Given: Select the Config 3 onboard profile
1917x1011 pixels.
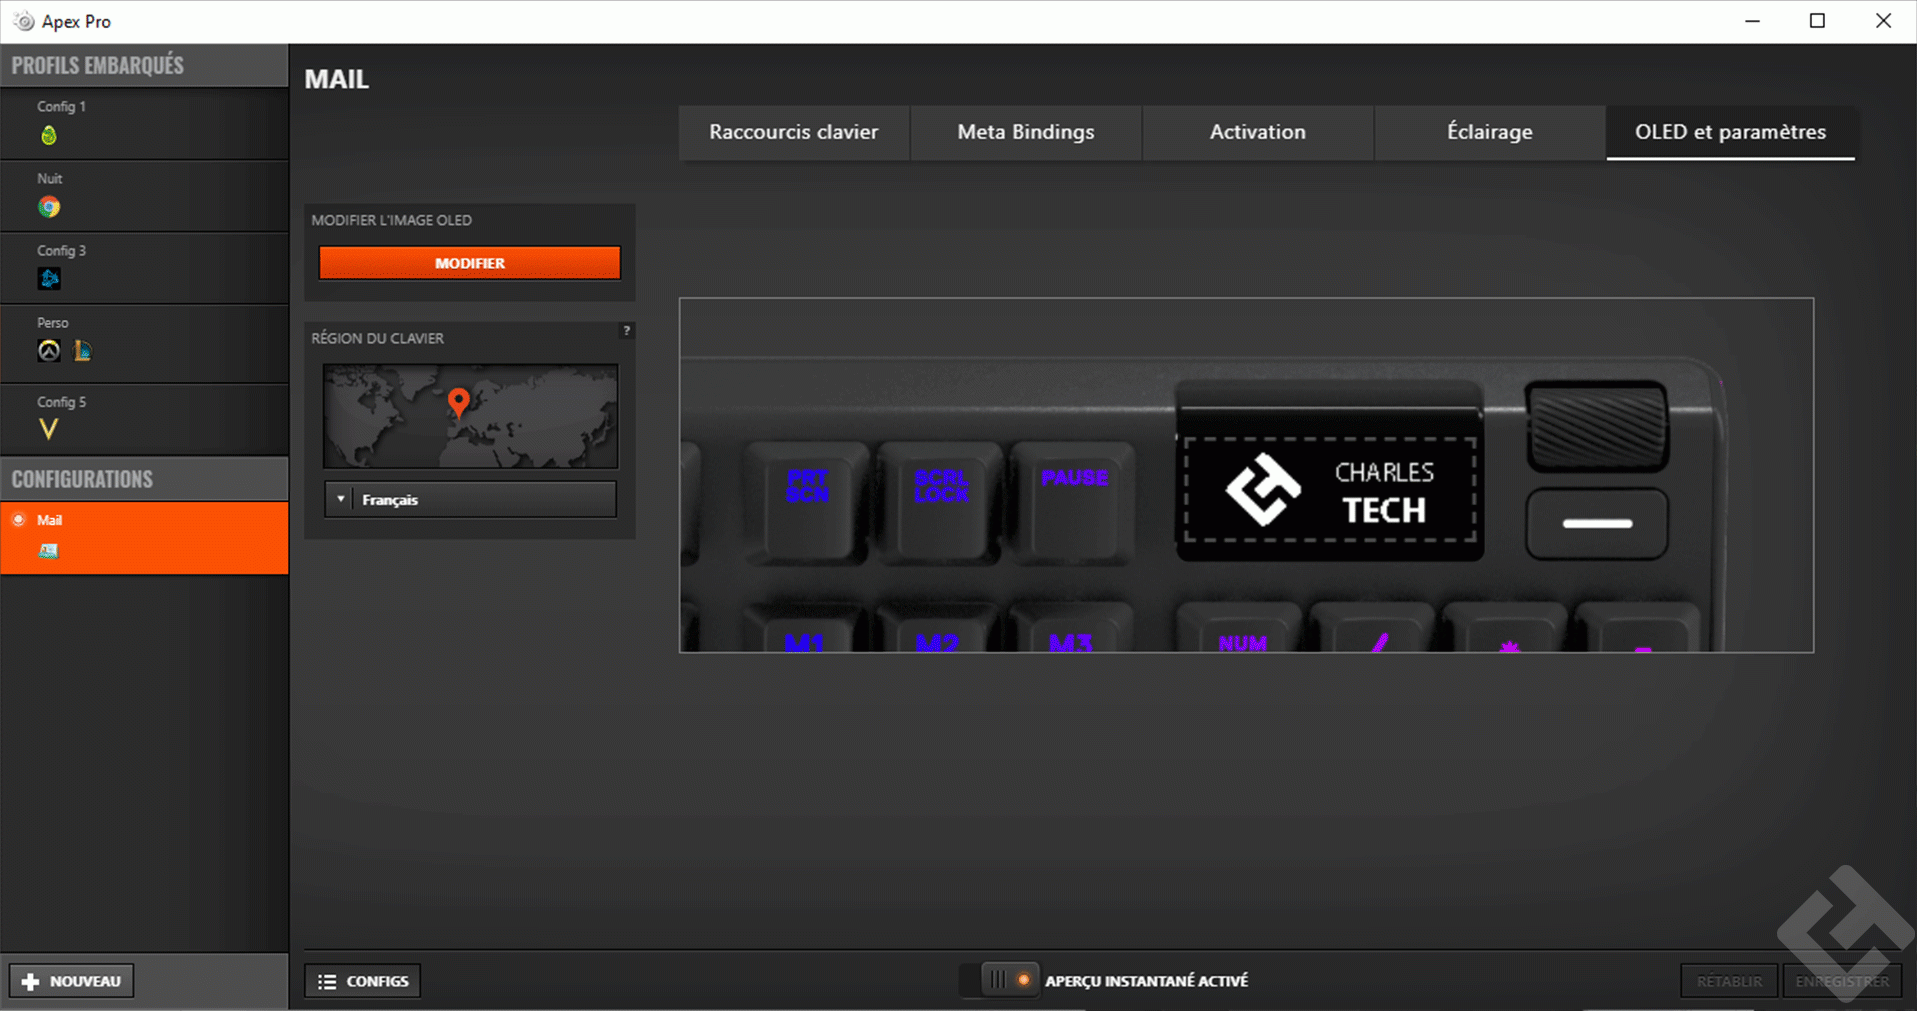Looking at the screenshot, I should pyautogui.click(x=144, y=268).
